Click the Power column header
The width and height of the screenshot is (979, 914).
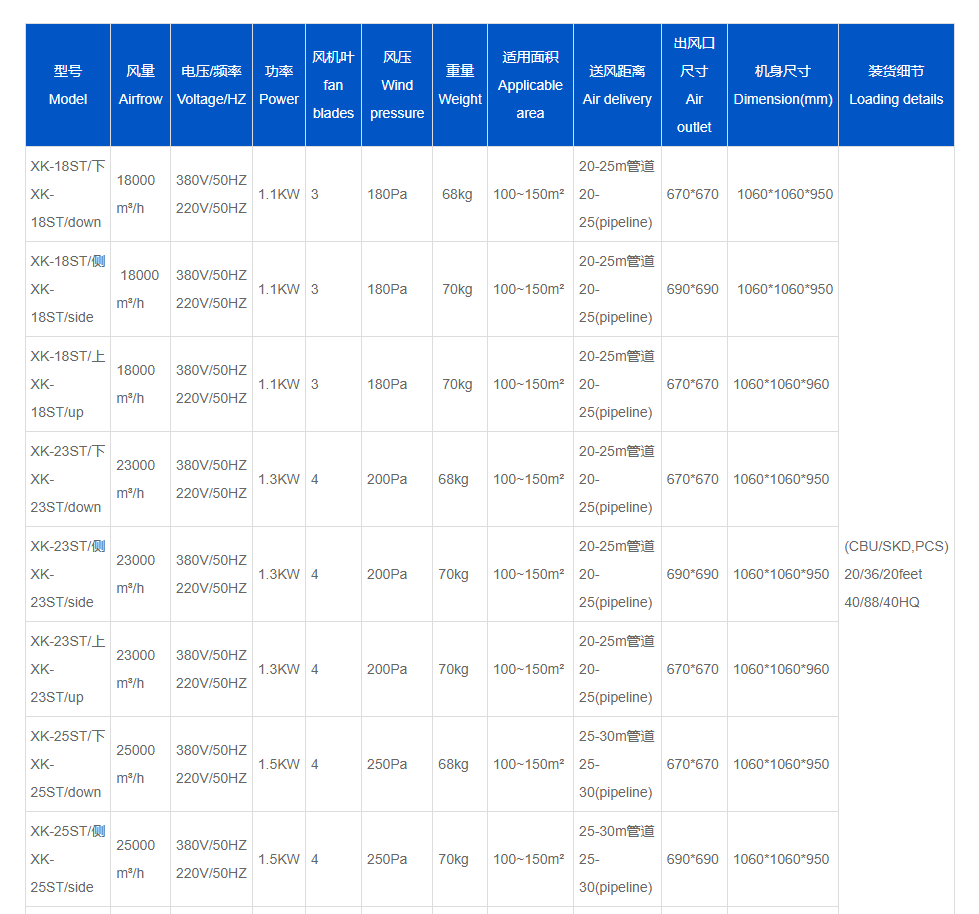(x=278, y=85)
